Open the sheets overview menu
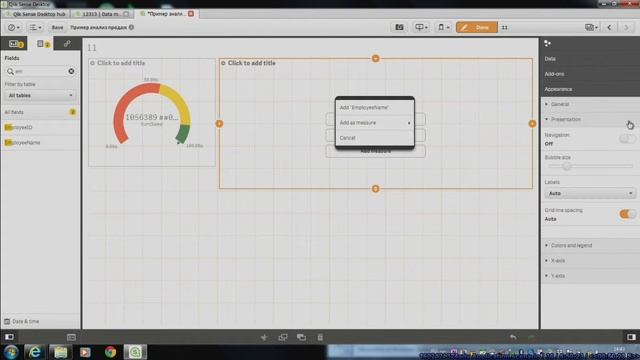 [591, 27]
